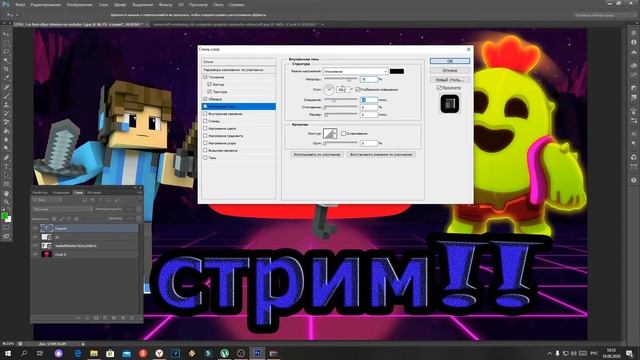The image size is (640, 360).
Task: Select the Crop tool
Action: click(6, 69)
